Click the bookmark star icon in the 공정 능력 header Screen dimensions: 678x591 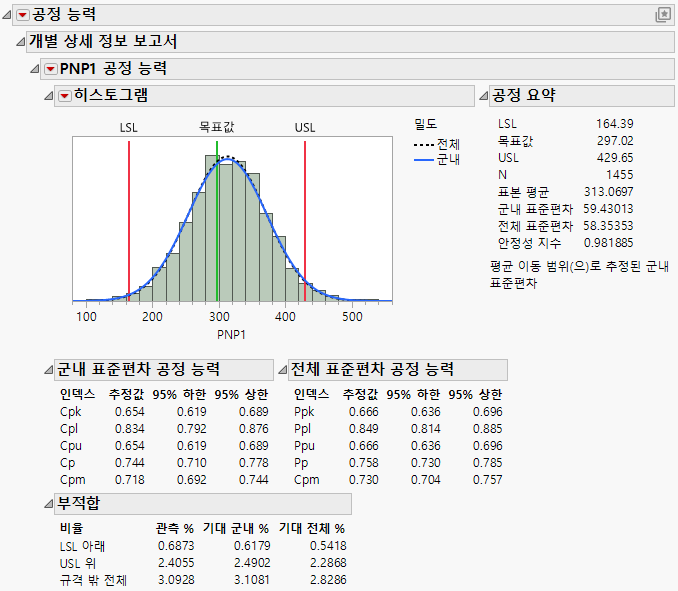pos(663,15)
